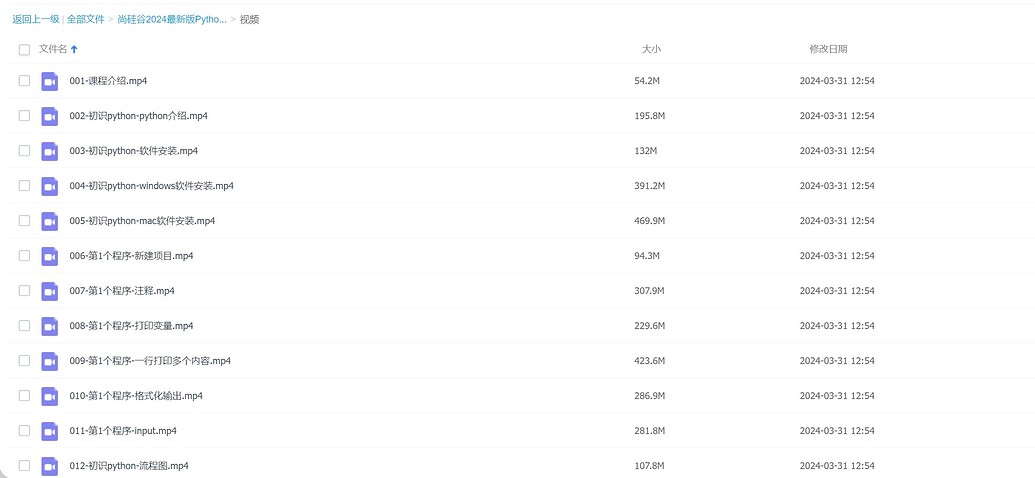Image resolution: width=1035 pixels, height=478 pixels.
Task: Sort files by the 修改日期 column header
Action: (828, 49)
